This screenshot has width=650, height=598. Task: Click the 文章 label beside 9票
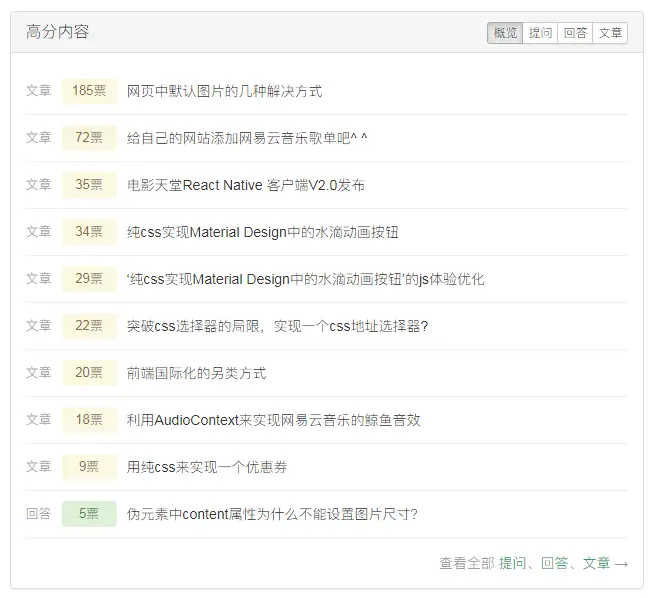click(x=39, y=467)
